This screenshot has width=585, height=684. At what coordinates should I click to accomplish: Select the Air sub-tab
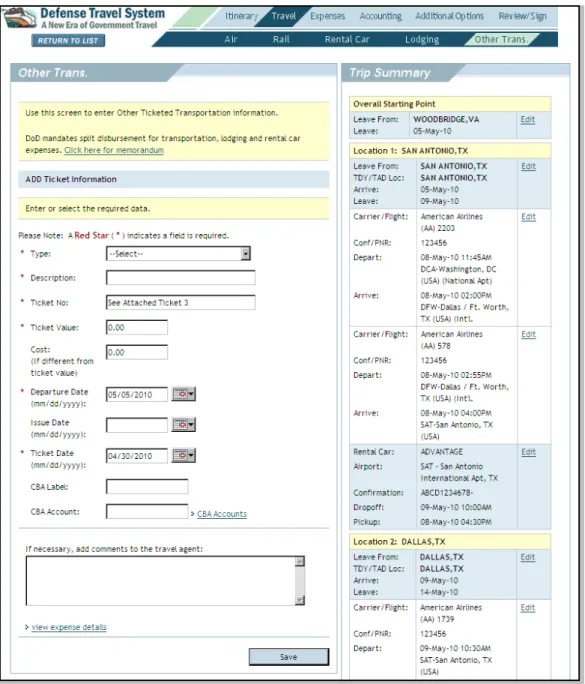[231, 40]
